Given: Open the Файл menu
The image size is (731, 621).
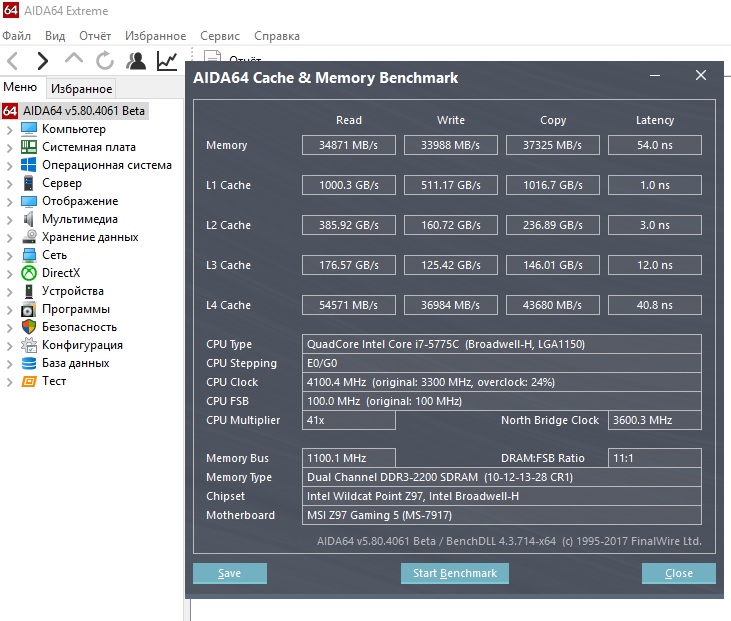Looking at the screenshot, I should pos(17,36).
